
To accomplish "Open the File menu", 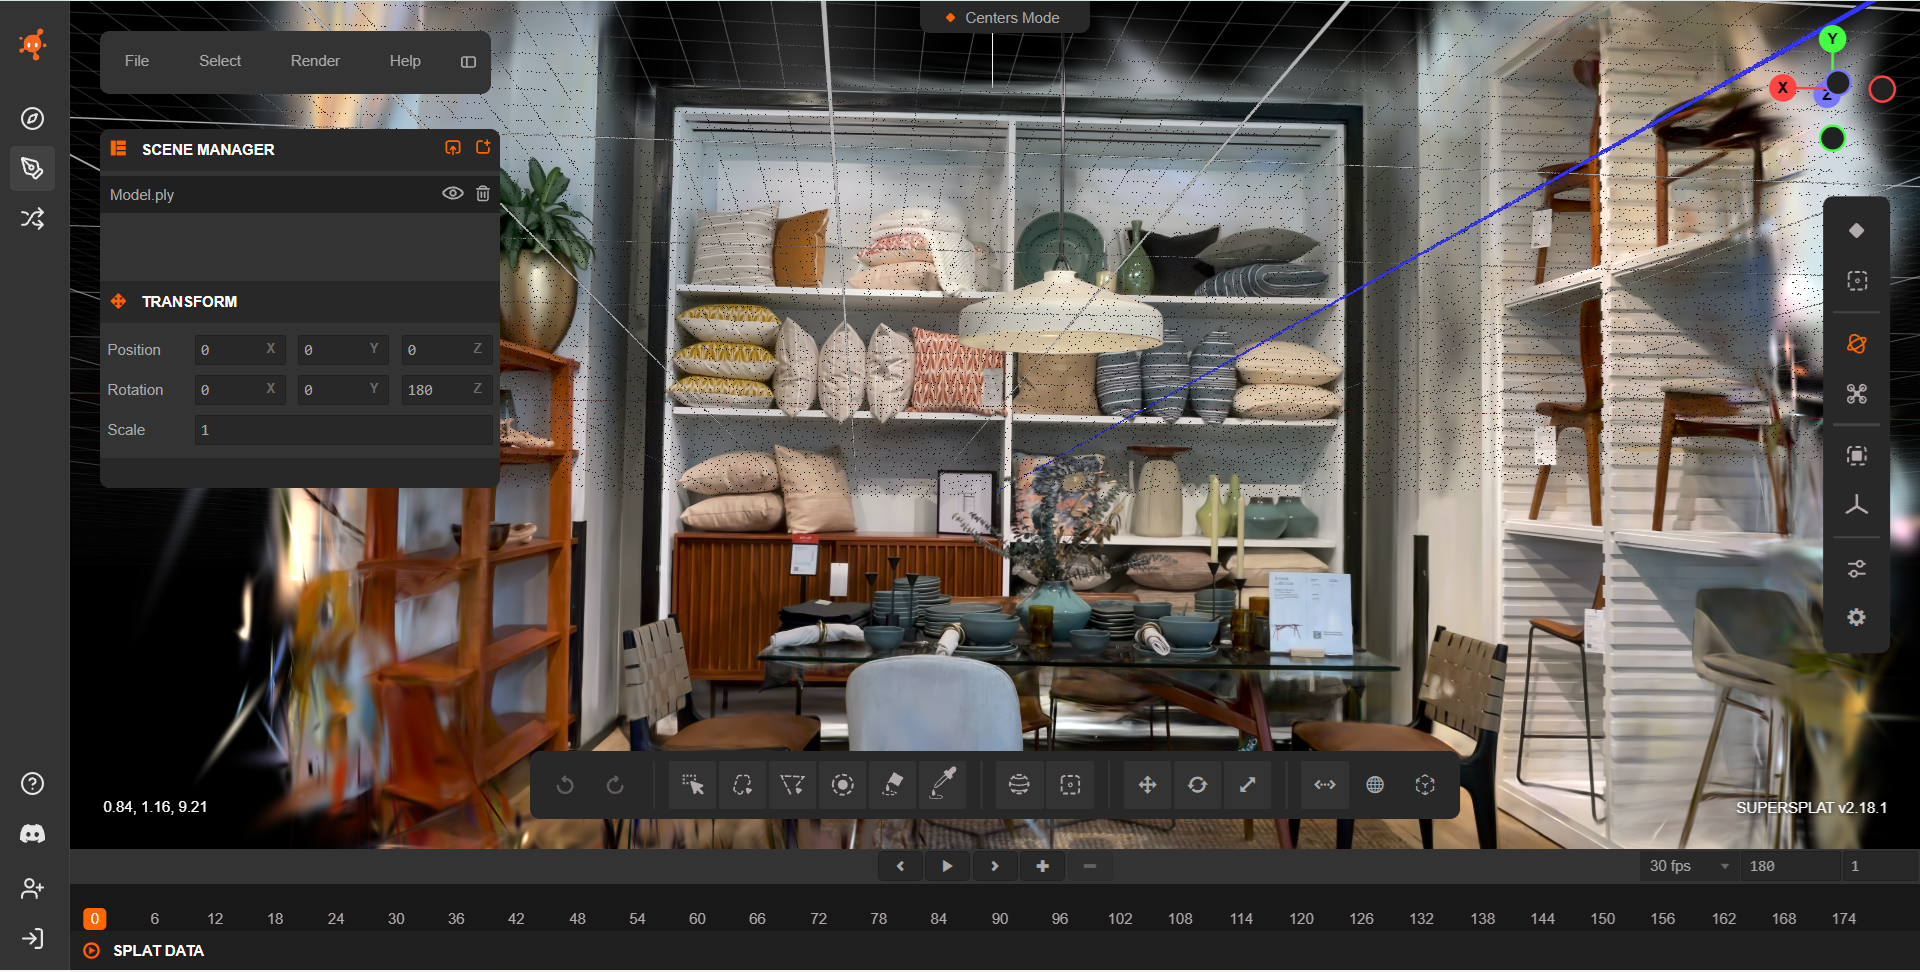I will 137,61.
